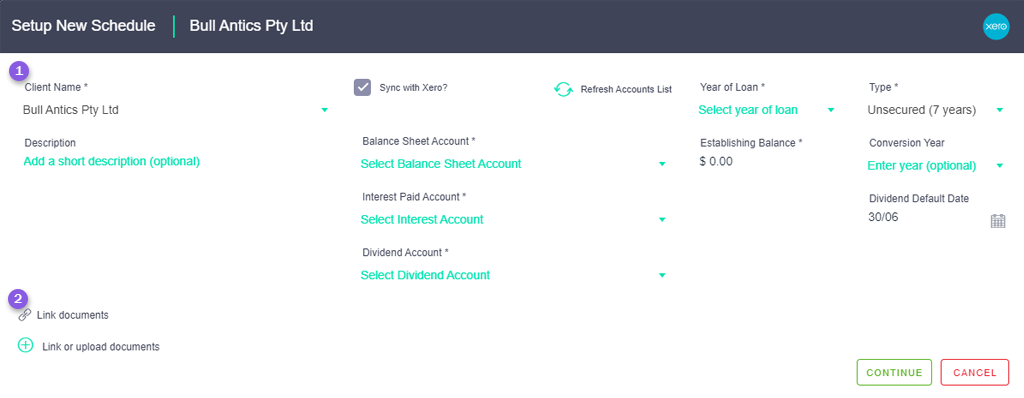Screen dimensions: 1024x398
Task: Click the plus icon to upload documents
Action: coord(25,345)
